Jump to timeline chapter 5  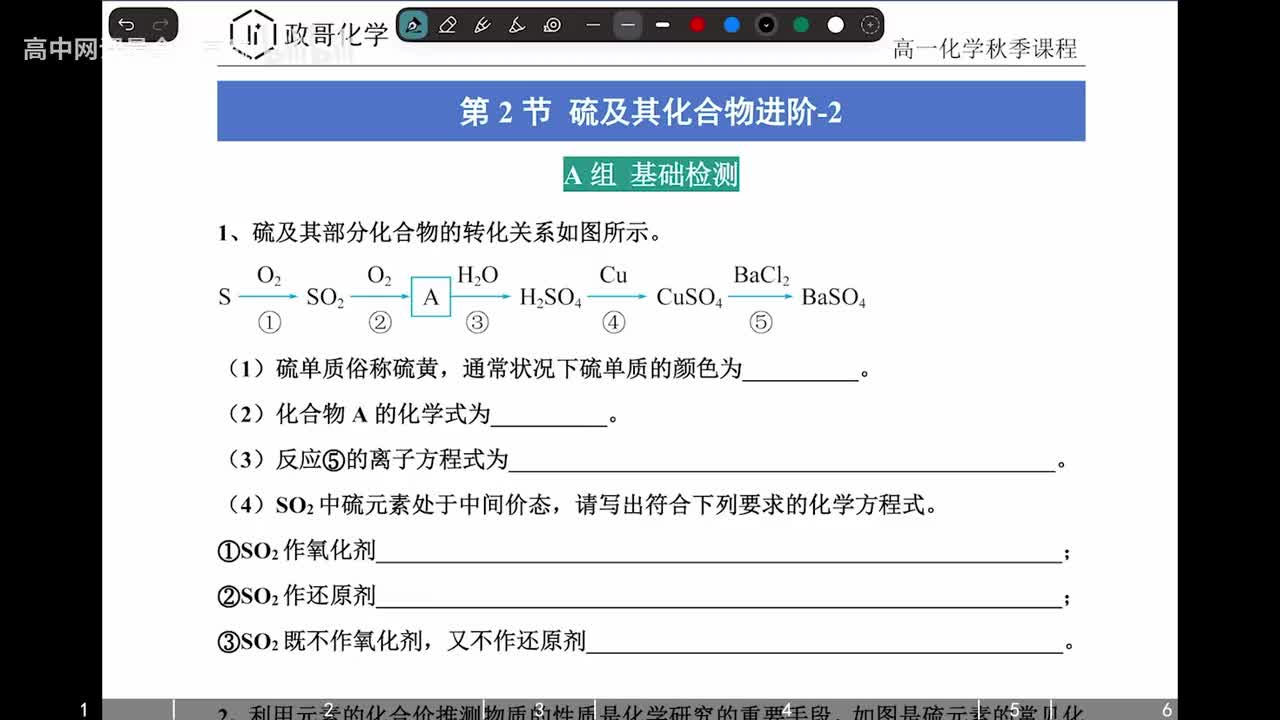[x=1014, y=710]
